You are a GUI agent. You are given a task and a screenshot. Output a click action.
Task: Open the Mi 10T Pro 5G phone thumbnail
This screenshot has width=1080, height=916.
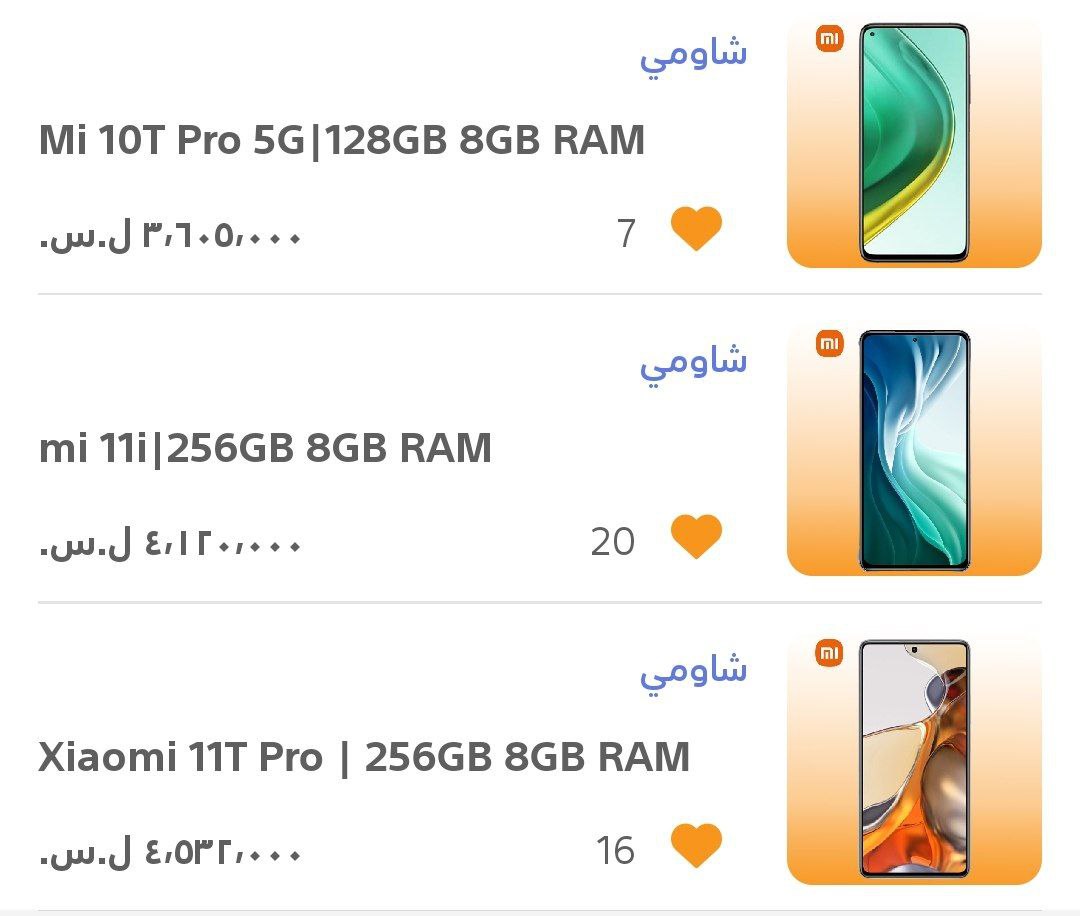[914, 143]
